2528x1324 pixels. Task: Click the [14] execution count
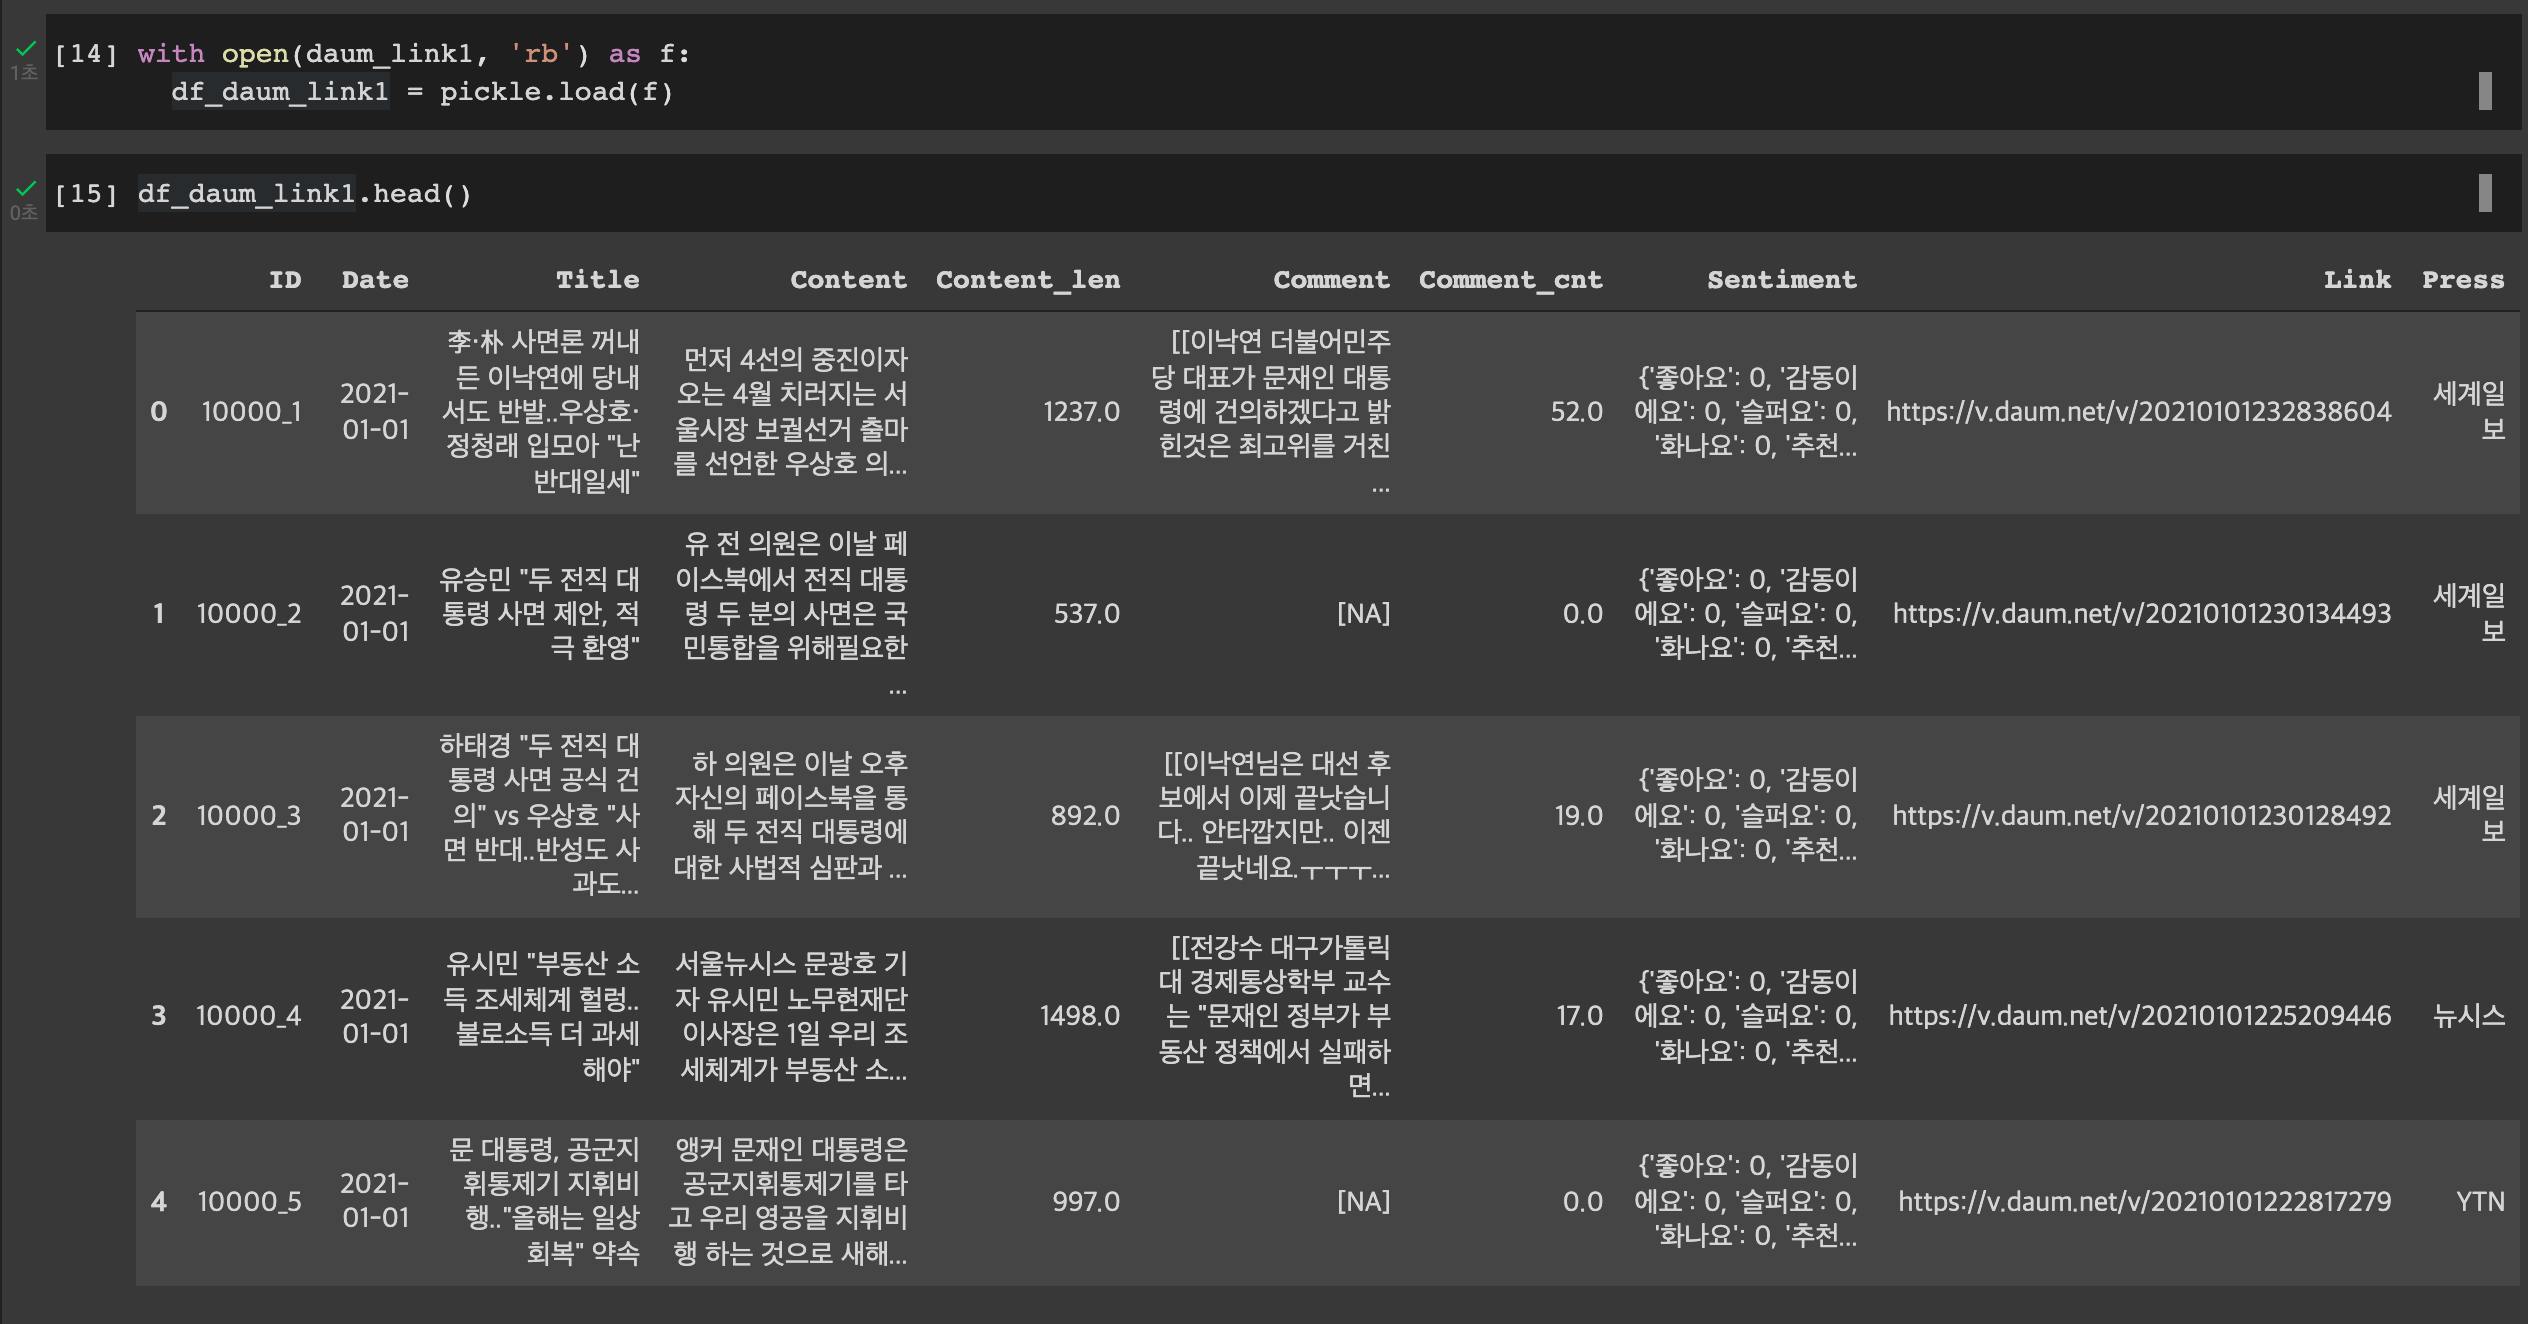coord(85,54)
